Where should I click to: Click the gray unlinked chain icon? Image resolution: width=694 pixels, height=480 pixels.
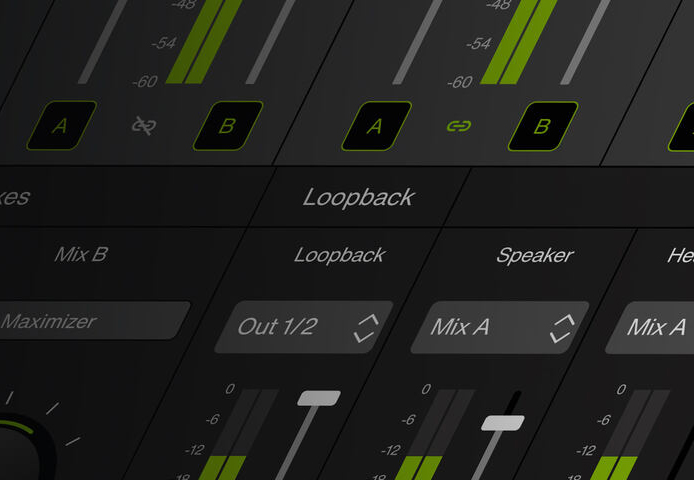[144, 126]
